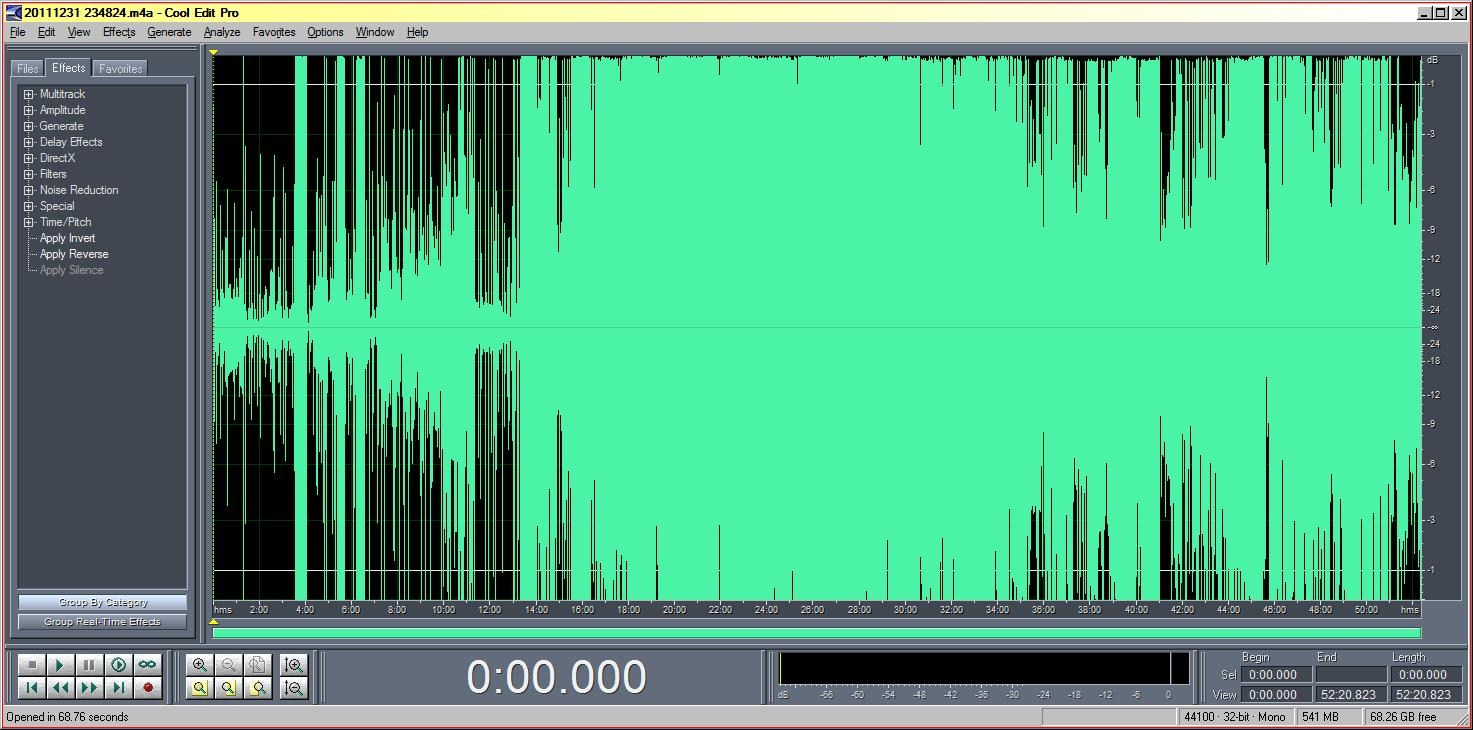Switch to the Effects panel tab
Viewport: 1473px width, 730px height.
(x=69, y=68)
